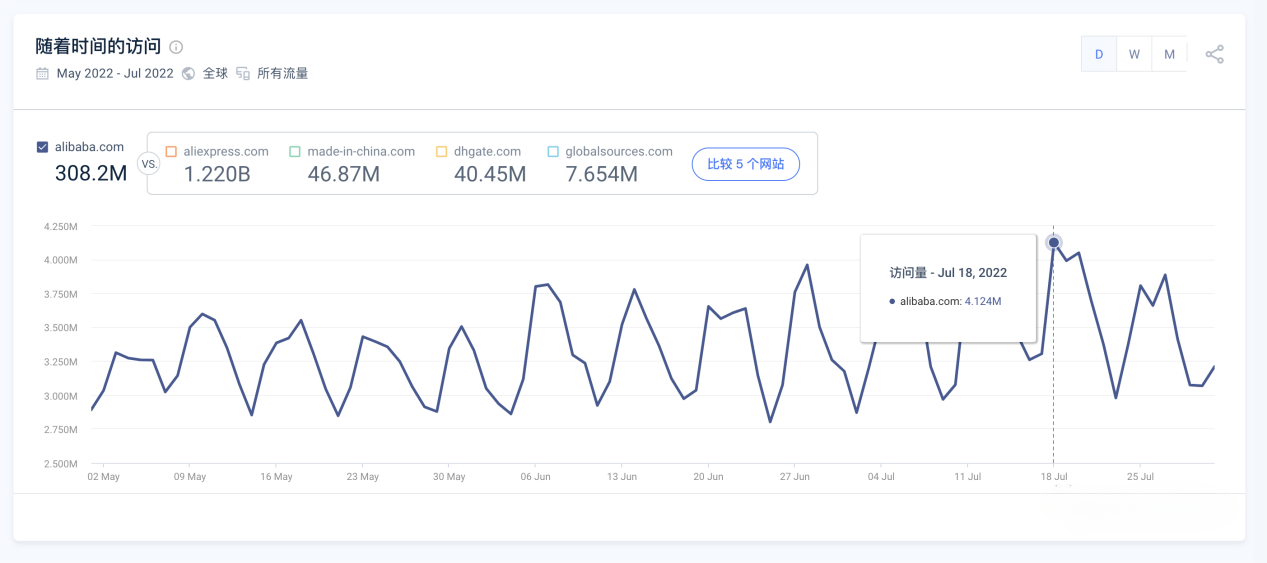Screen dimensions: 1267x563
Task: Click the 访问量 - Jul 18, 2022 tooltip title
Action: click(x=948, y=272)
